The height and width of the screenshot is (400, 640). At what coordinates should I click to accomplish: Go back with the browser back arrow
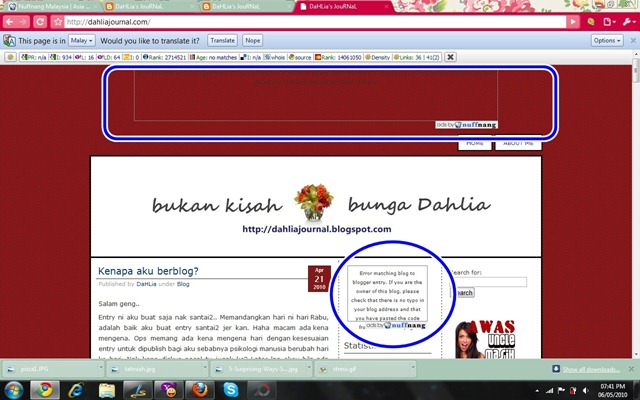[x=10, y=22]
